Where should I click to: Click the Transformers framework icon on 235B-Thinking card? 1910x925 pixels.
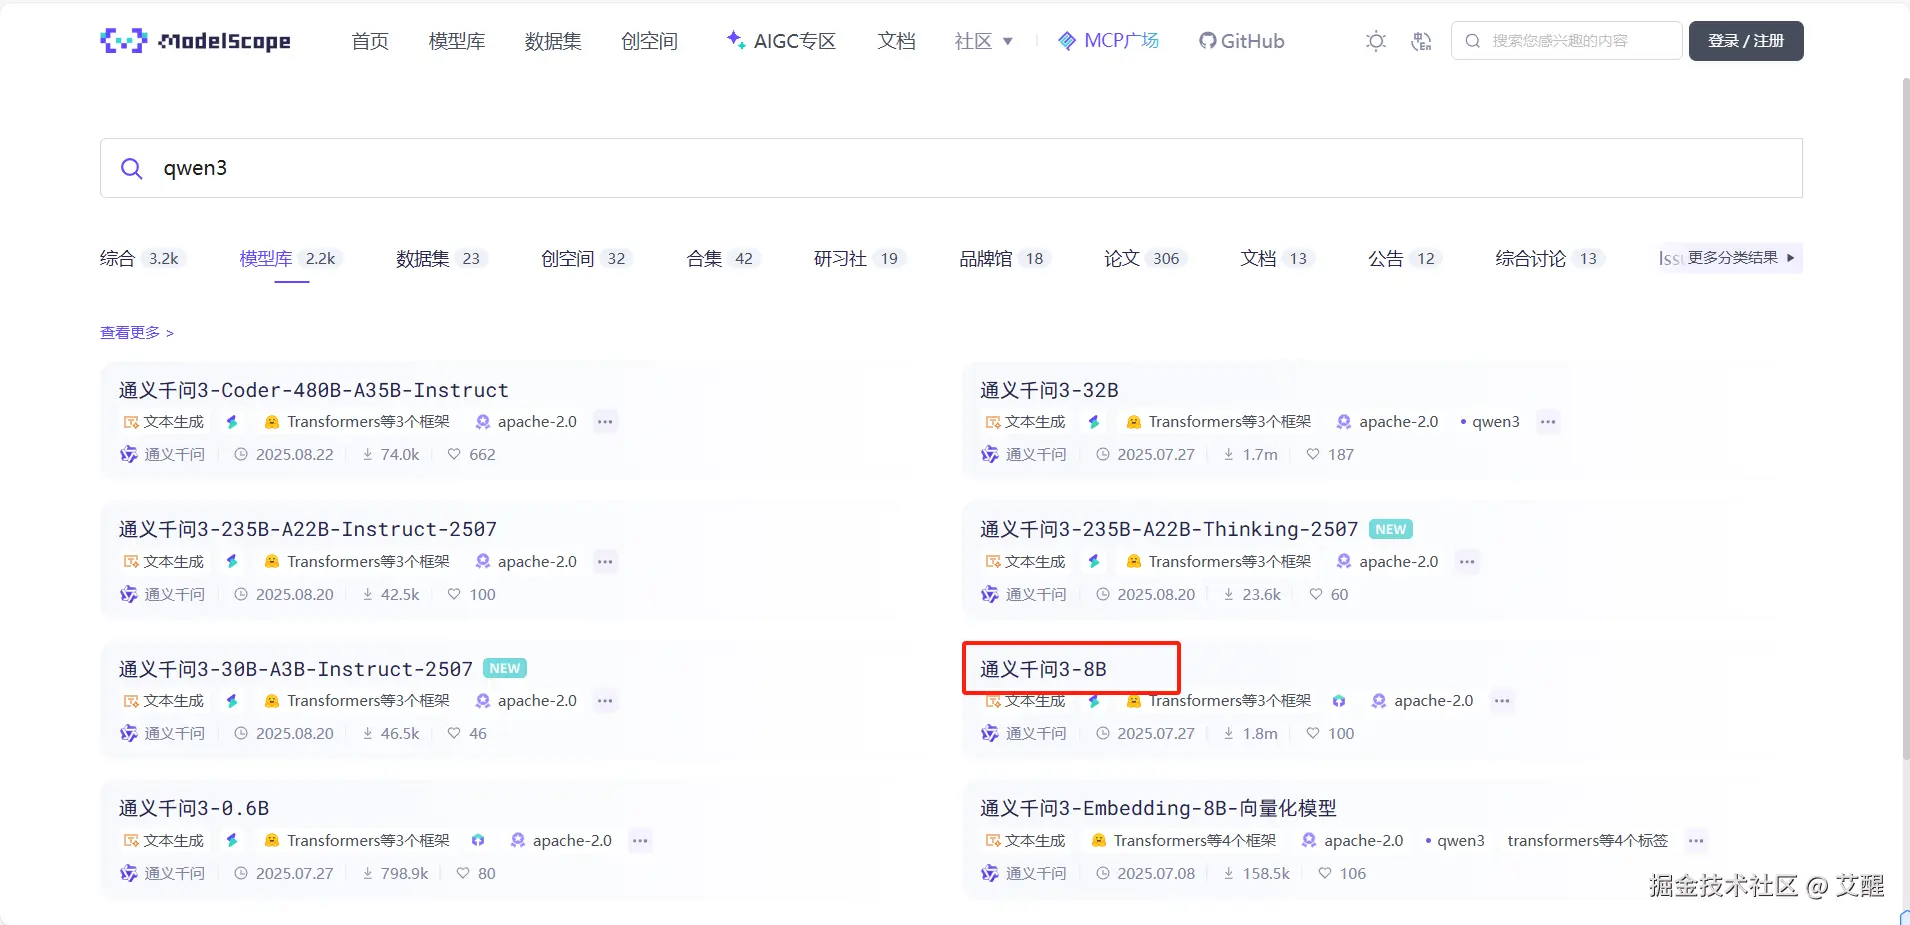tap(1133, 561)
